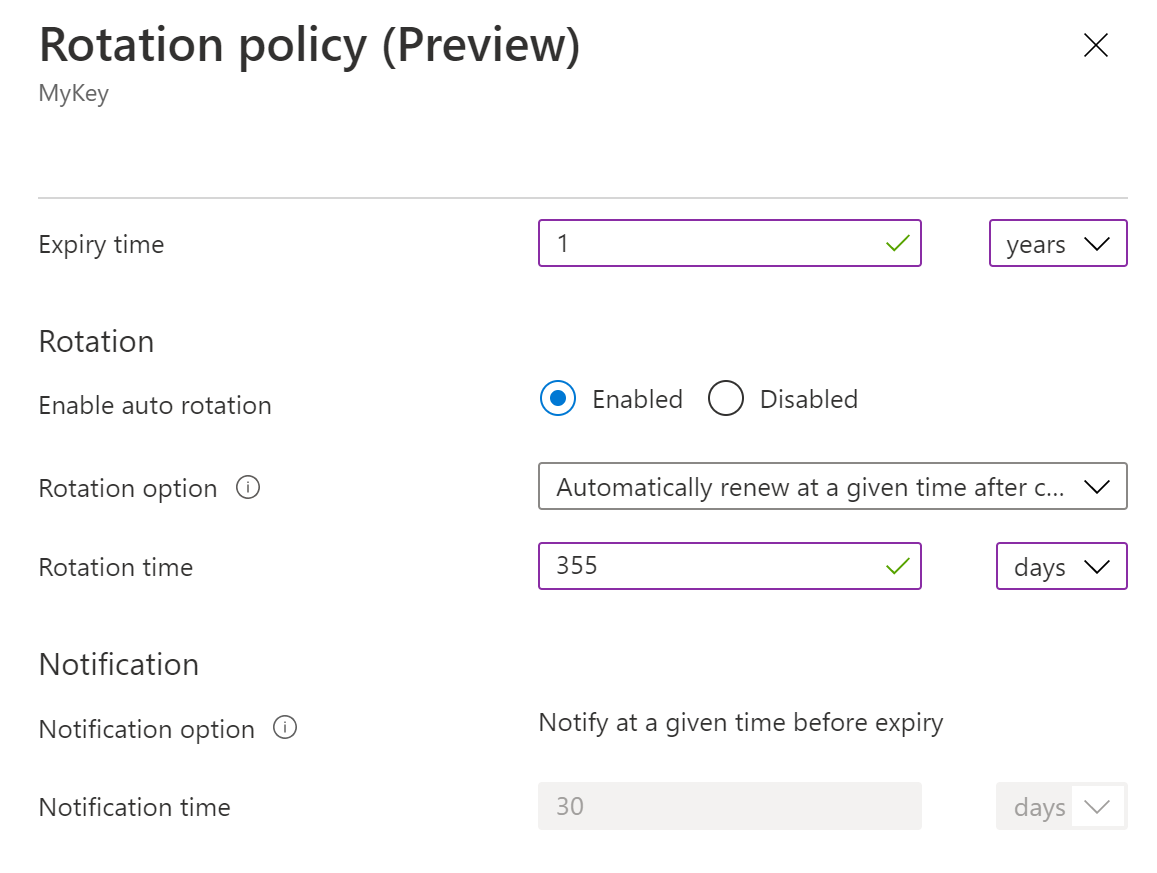Select the Disabled auto rotation radio button
The width and height of the screenshot is (1157, 873).
point(726,399)
